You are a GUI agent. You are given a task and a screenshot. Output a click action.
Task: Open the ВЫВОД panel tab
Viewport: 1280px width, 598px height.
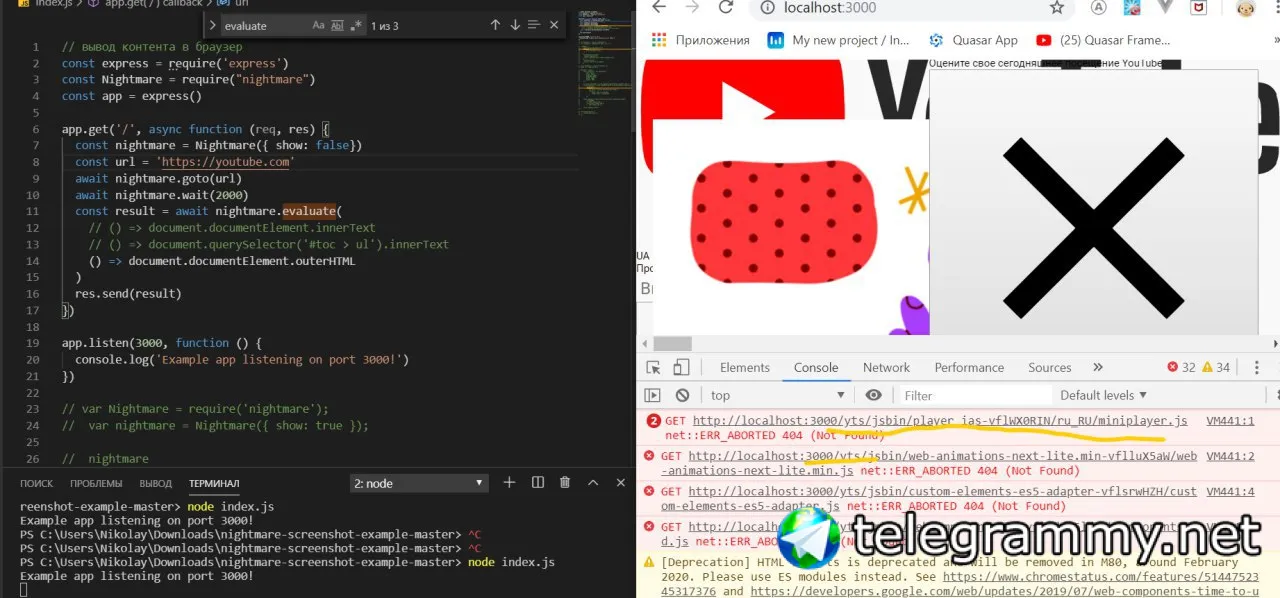[155, 483]
